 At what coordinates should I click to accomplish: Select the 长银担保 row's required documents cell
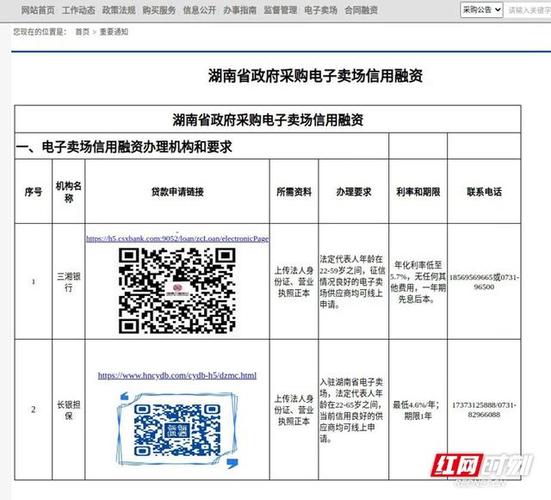[294, 410]
